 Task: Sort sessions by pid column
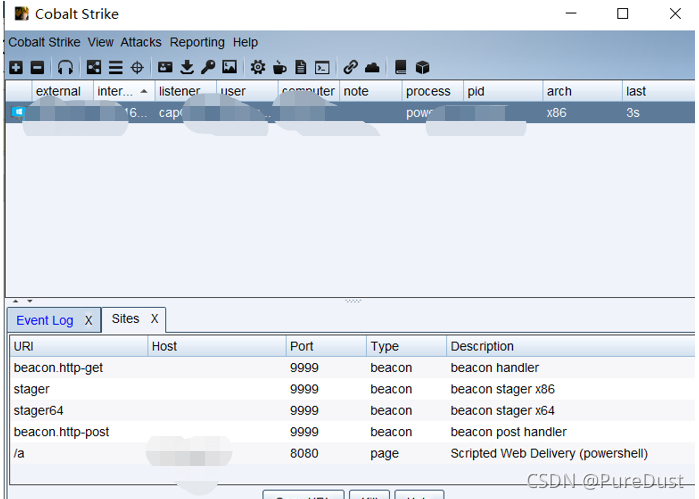pos(503,91)
